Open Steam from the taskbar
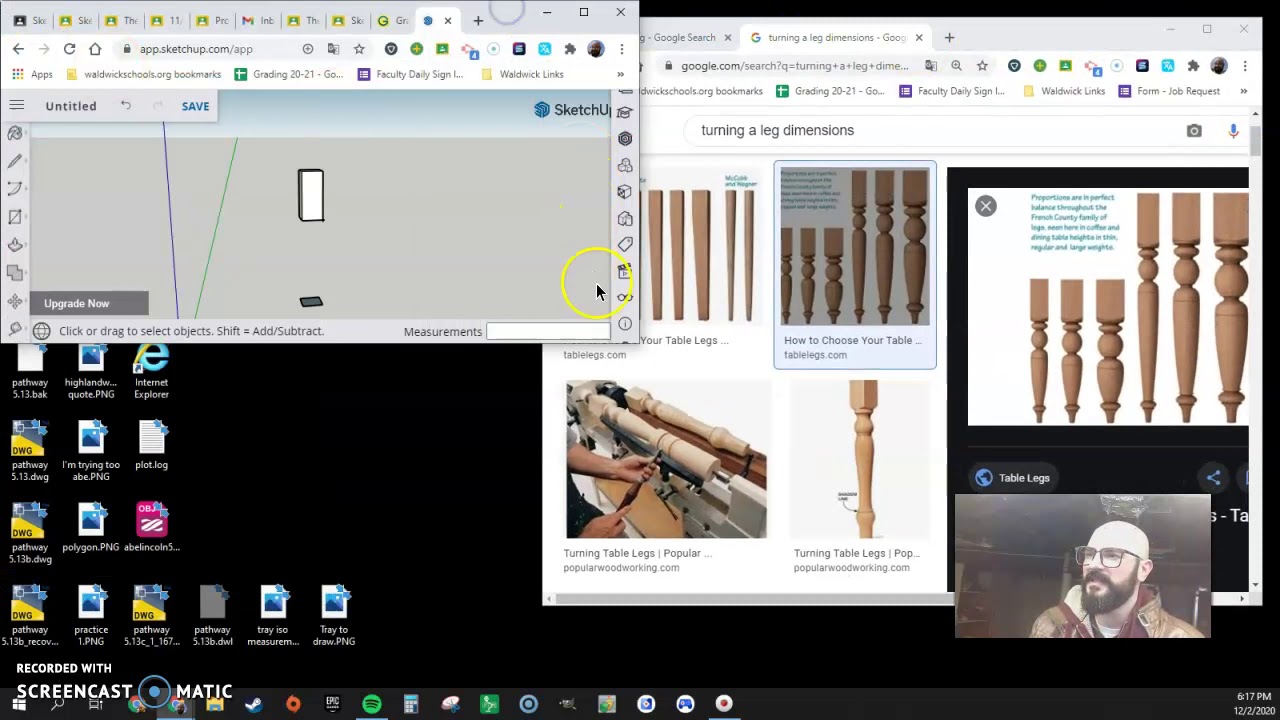The height and width of the screenshot is (720, 1280). 254,704
